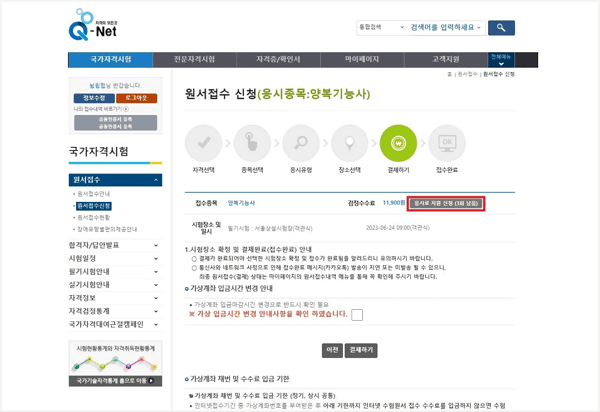Collapse the 원서접수 sidebar section
The image size is (600, 412).
tap(156, 180)
